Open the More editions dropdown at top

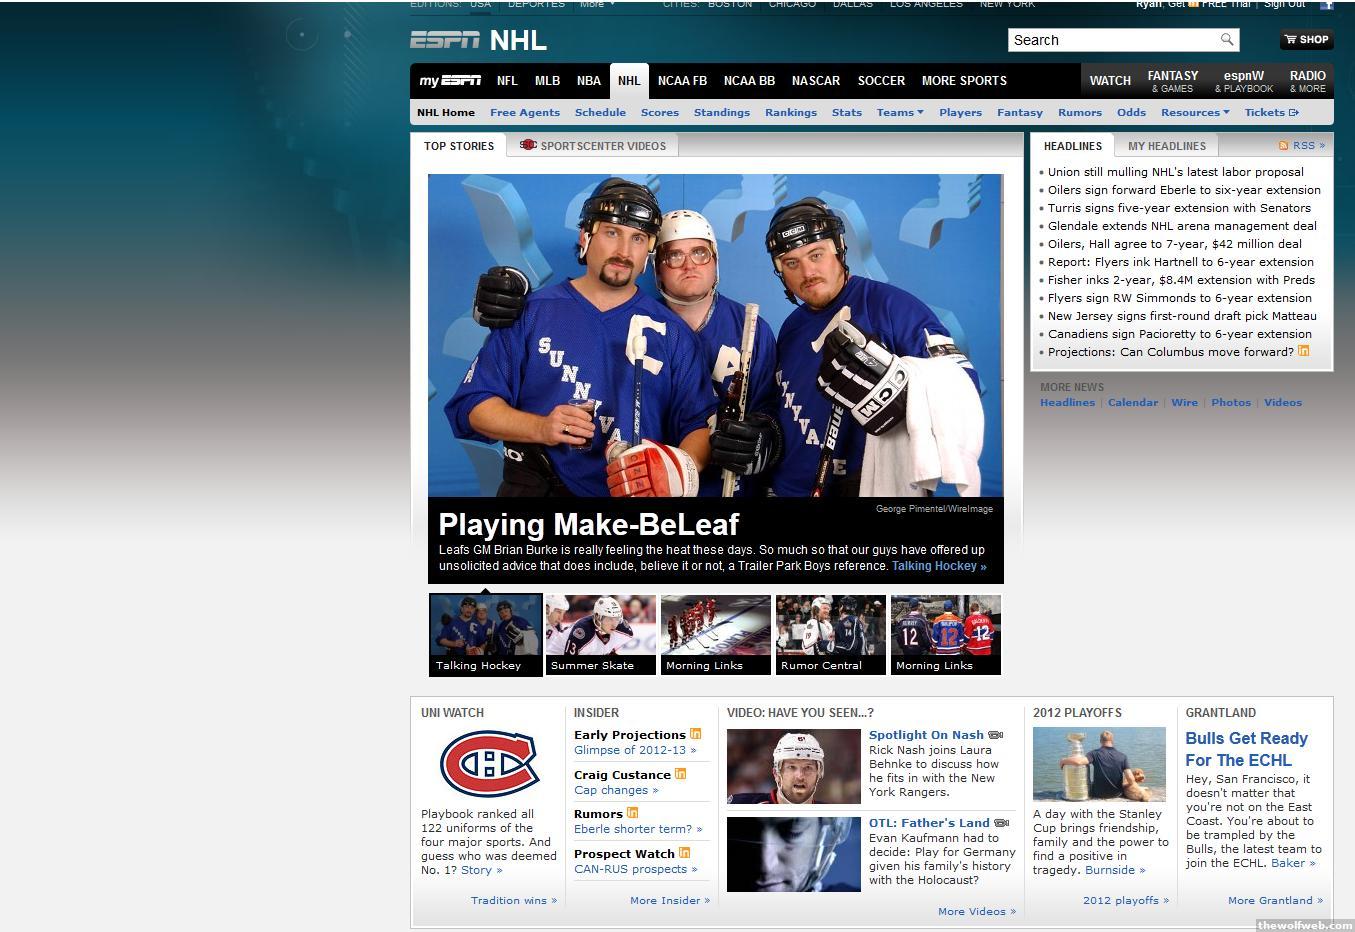coord(597,4)
